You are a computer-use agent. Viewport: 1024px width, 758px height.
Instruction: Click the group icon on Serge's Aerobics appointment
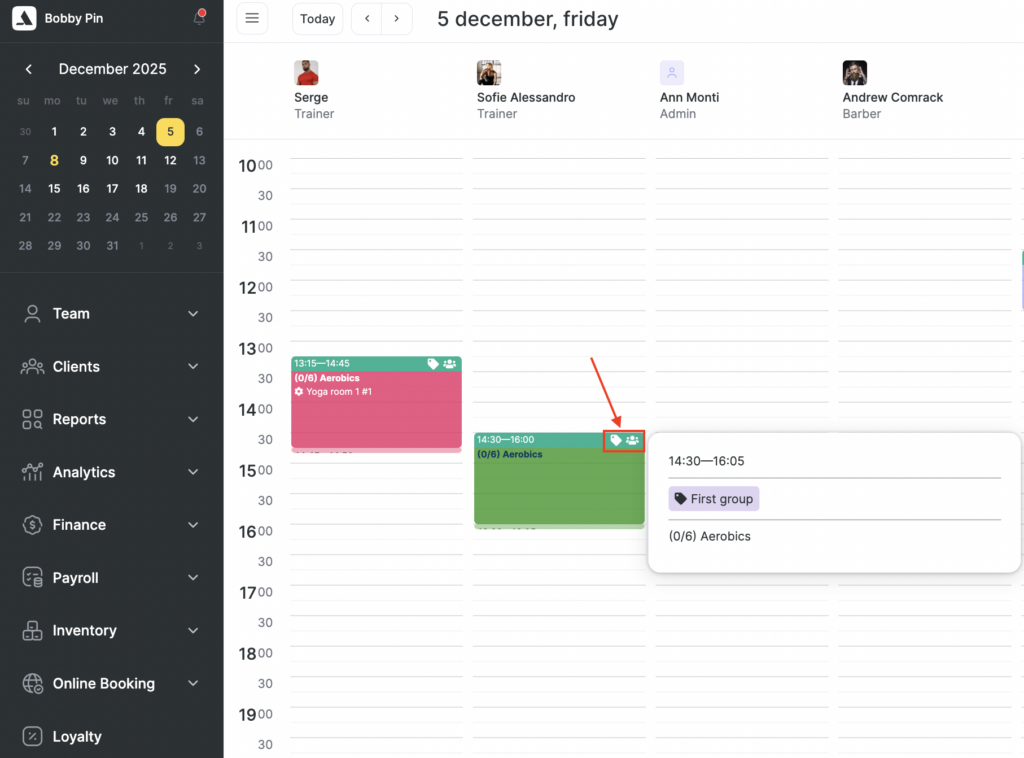[449, 364]
